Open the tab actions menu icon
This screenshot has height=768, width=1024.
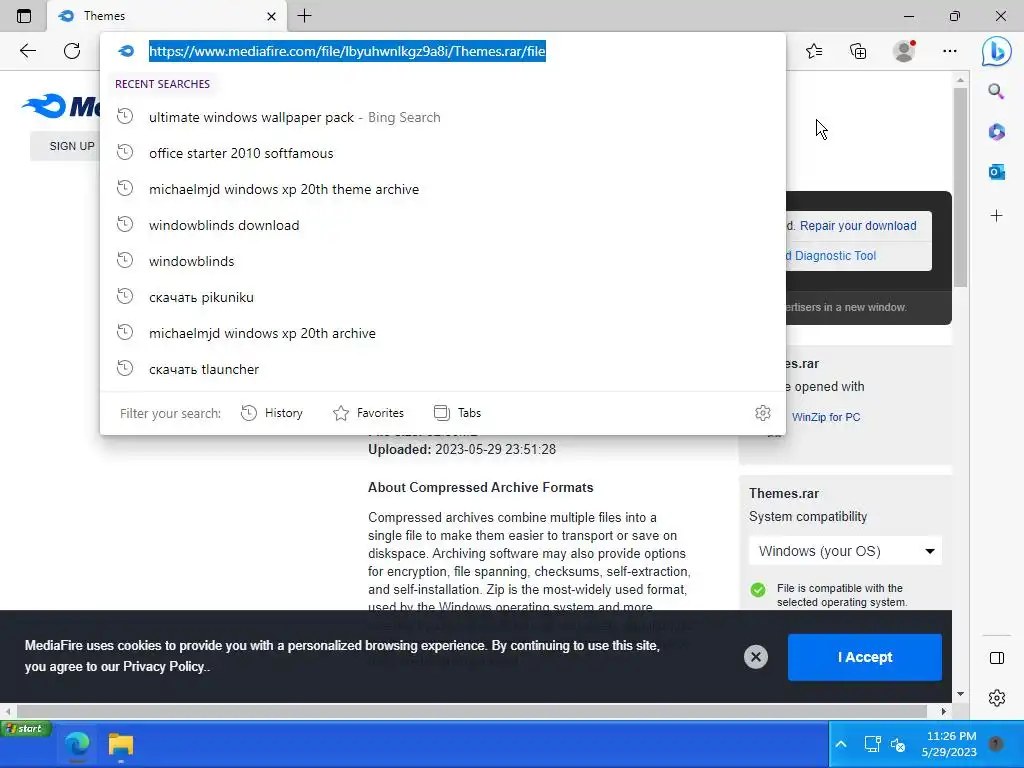tap(24, 16)
